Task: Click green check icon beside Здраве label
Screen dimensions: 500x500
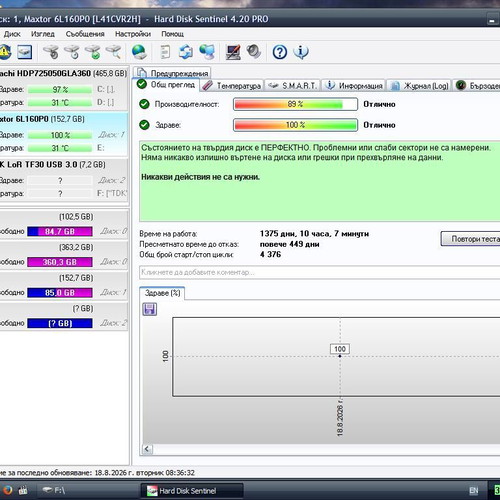Action: click(144, 125)
